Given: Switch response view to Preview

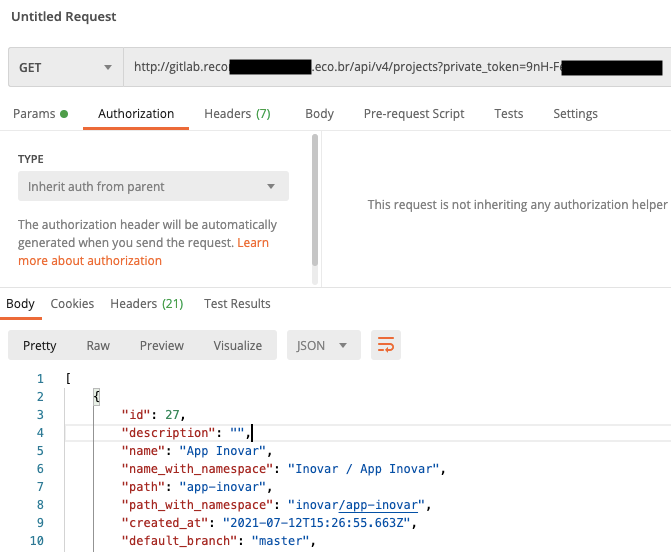Looking at the screenshot, I should [x=162, y=345].
